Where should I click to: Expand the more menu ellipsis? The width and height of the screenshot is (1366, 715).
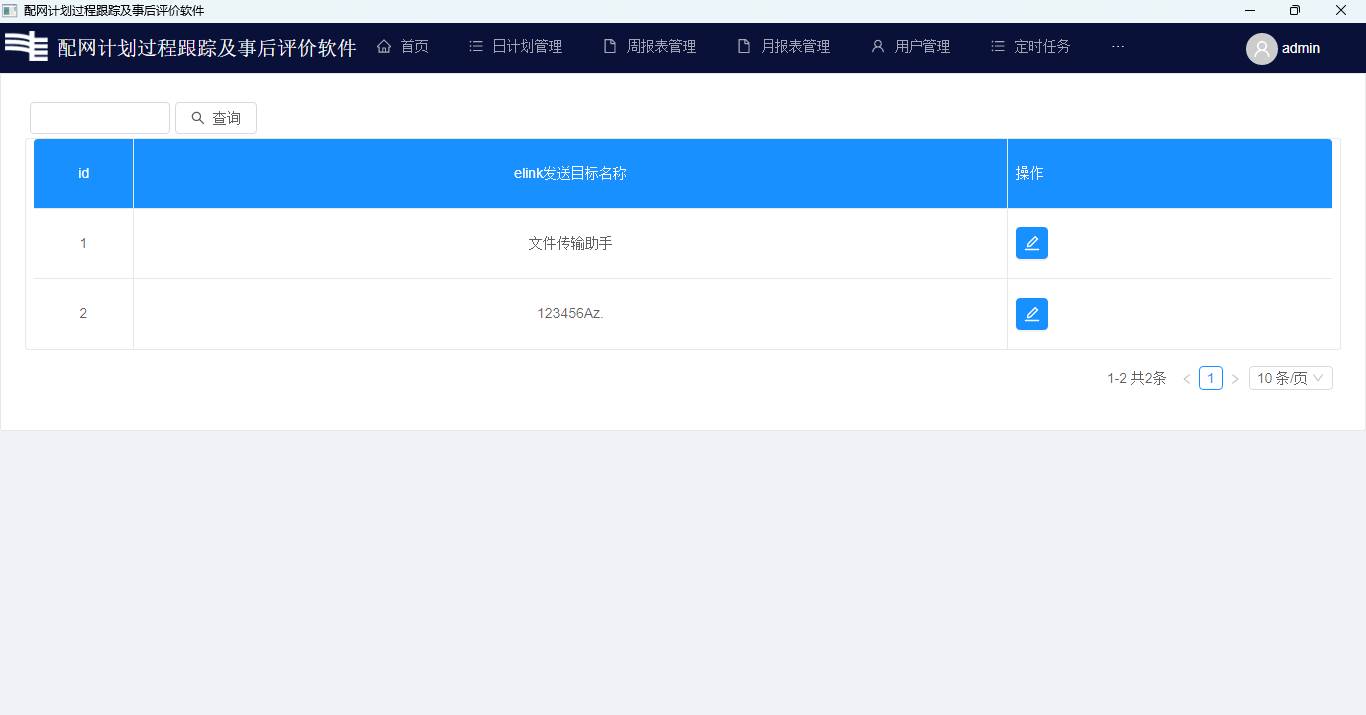1118,47
